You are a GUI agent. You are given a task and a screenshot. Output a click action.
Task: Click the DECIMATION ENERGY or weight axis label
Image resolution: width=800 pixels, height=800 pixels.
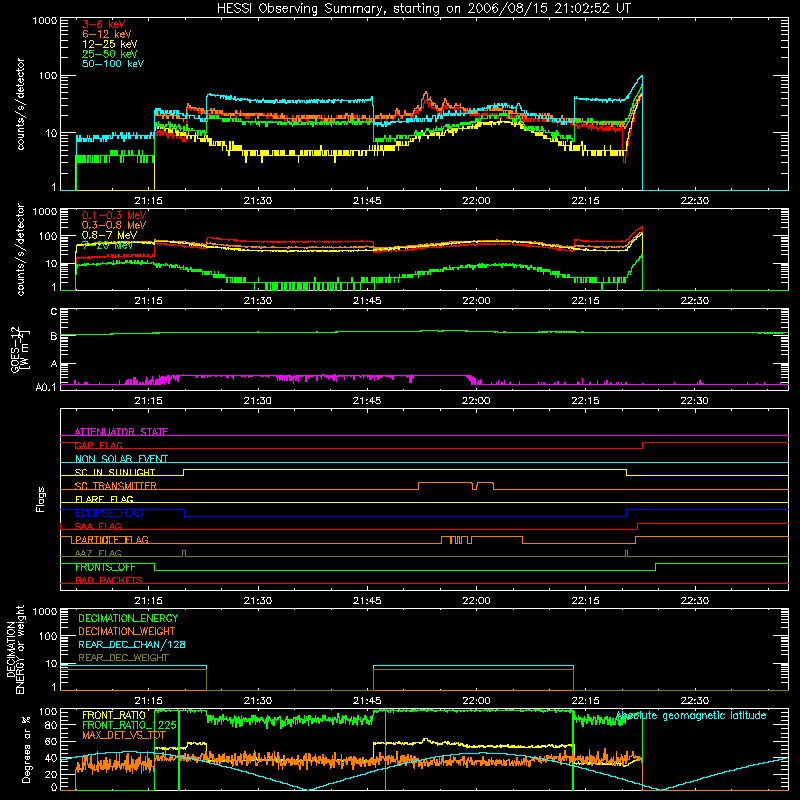click(x=15, y=649)
